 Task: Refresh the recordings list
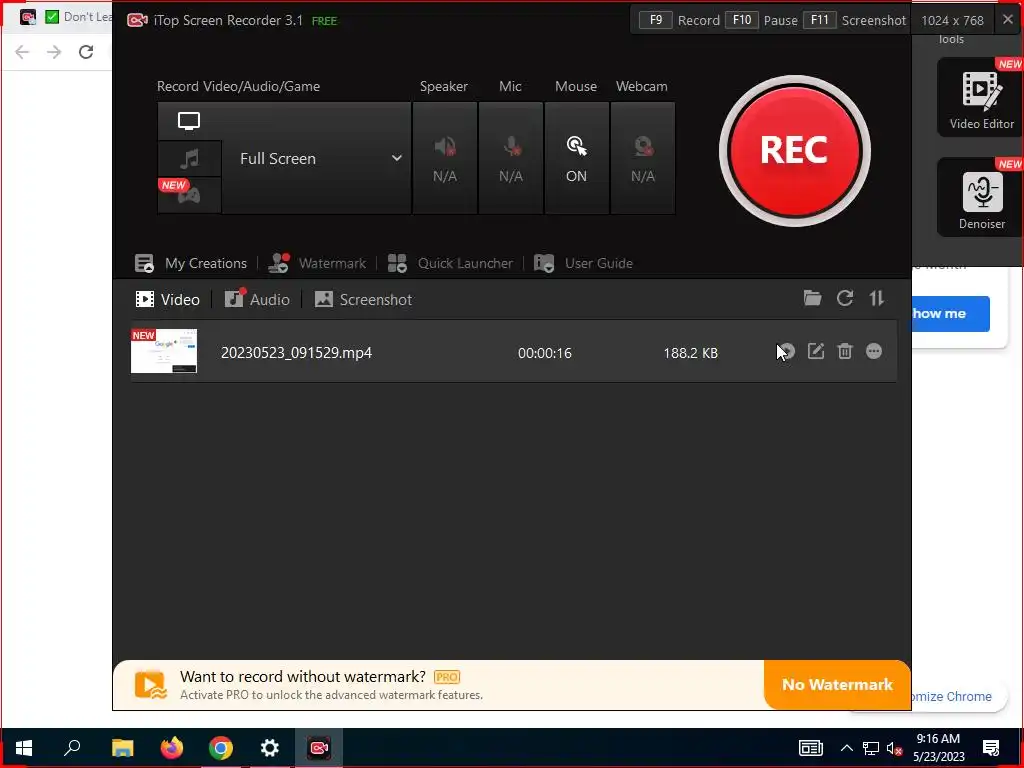coord(845,298)
